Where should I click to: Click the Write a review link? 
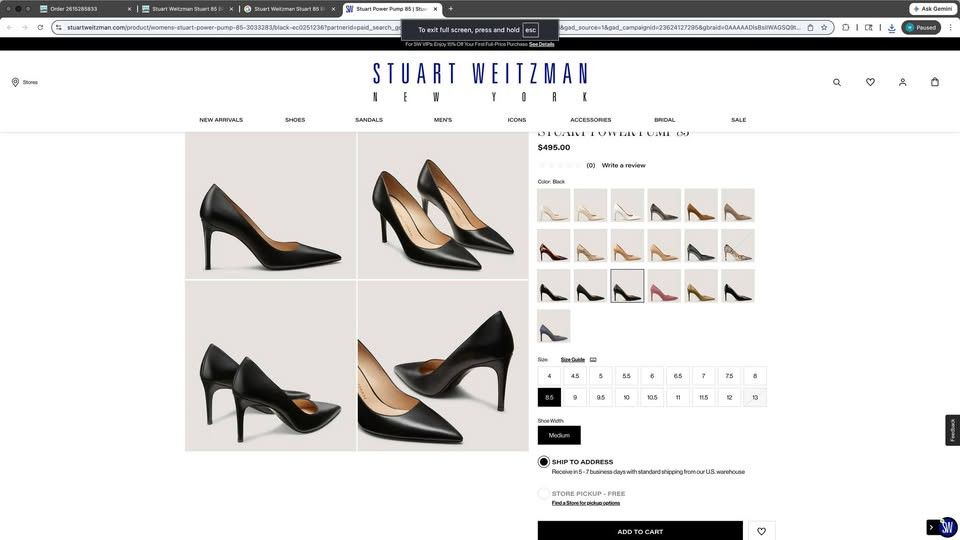(x=623, y=165)
